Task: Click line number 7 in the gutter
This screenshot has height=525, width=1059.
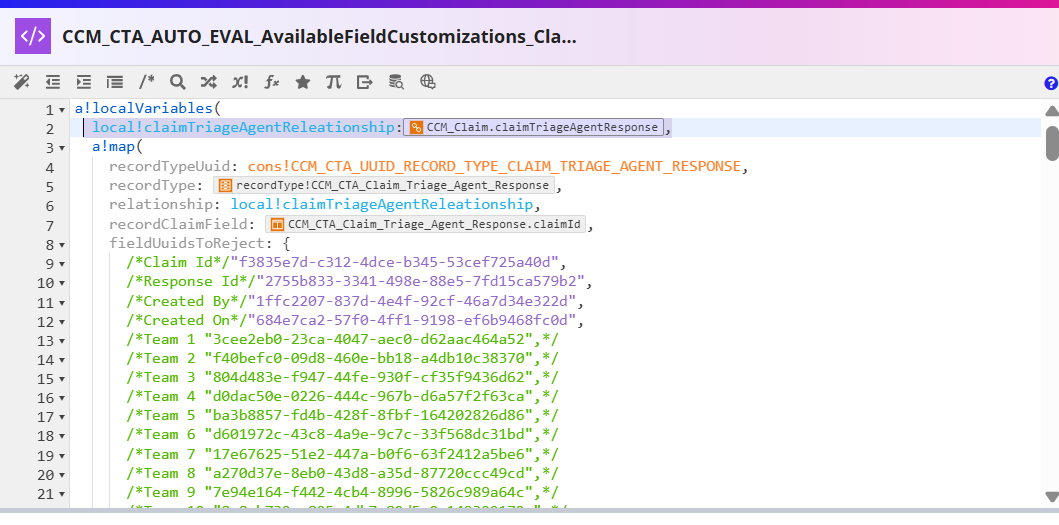Action: click(x=49, y=225)
